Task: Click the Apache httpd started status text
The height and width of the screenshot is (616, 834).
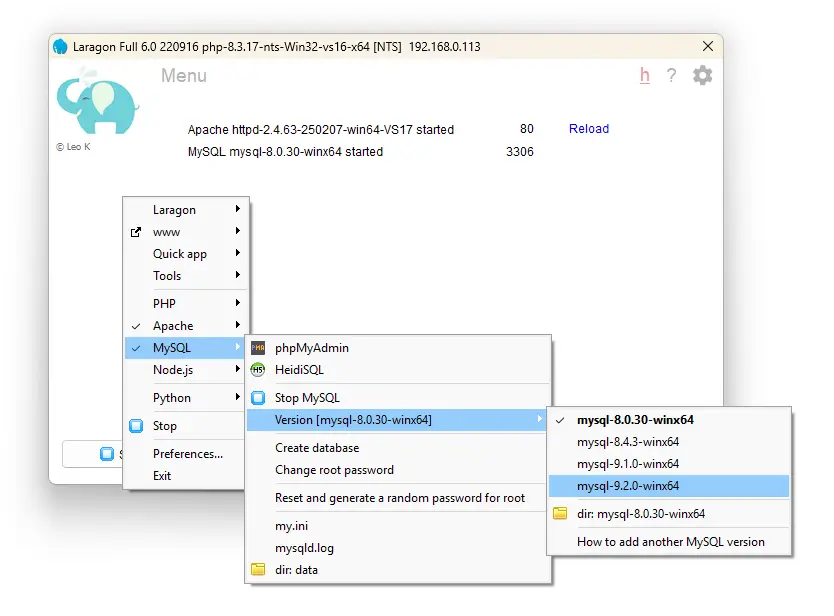Action: (321, 130)
